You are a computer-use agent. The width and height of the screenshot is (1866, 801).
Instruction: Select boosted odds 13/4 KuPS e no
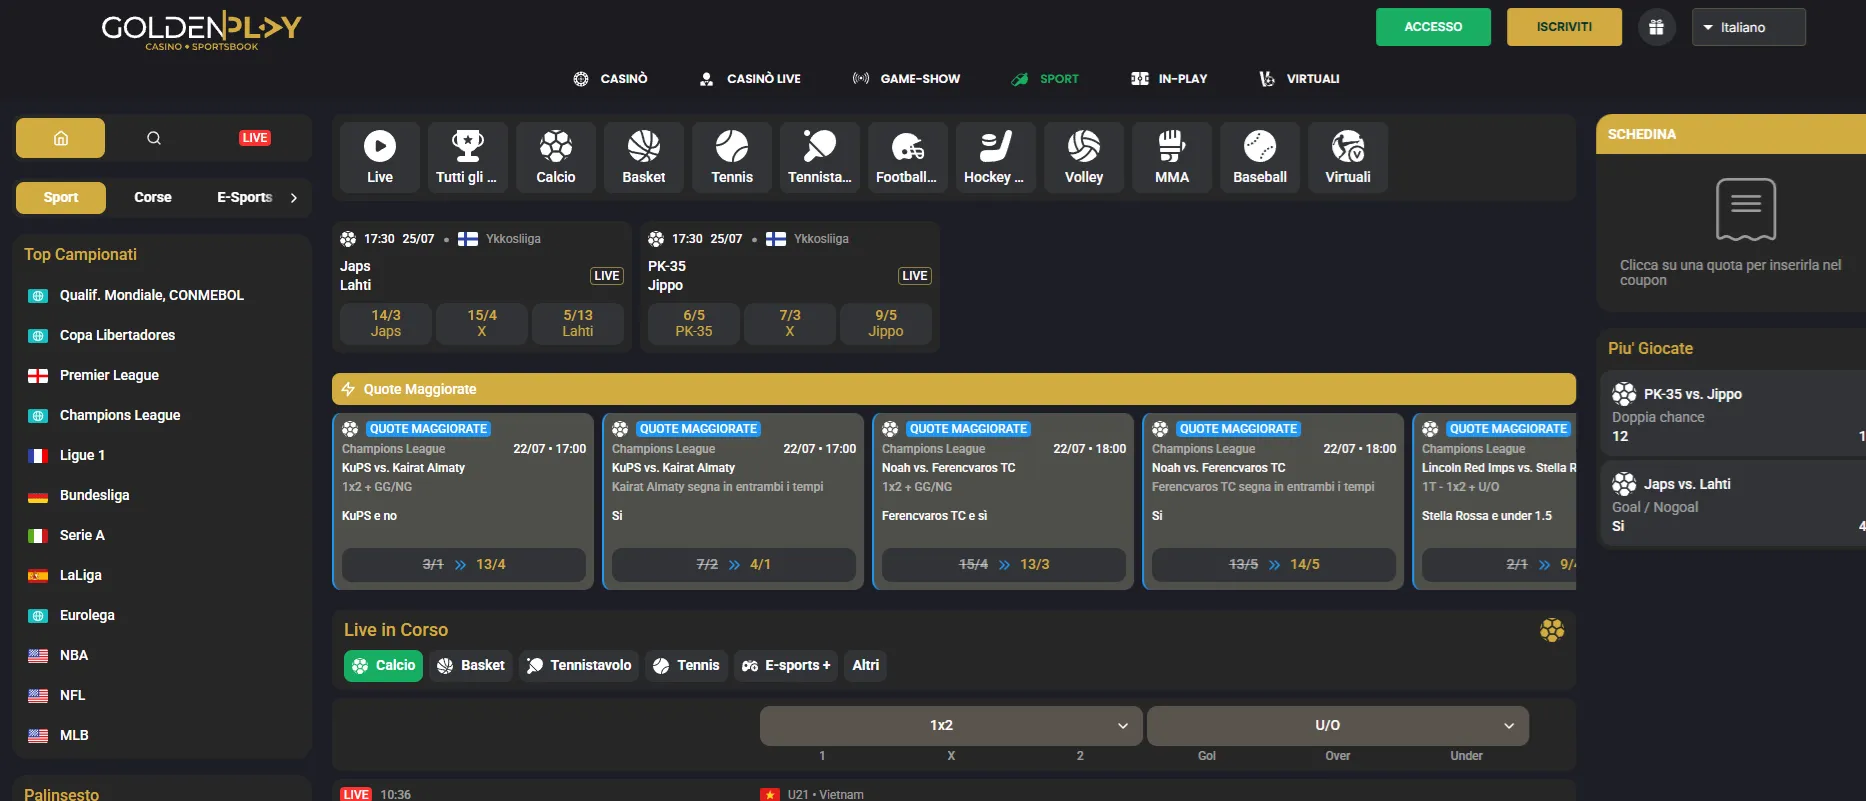click(464, 565)
